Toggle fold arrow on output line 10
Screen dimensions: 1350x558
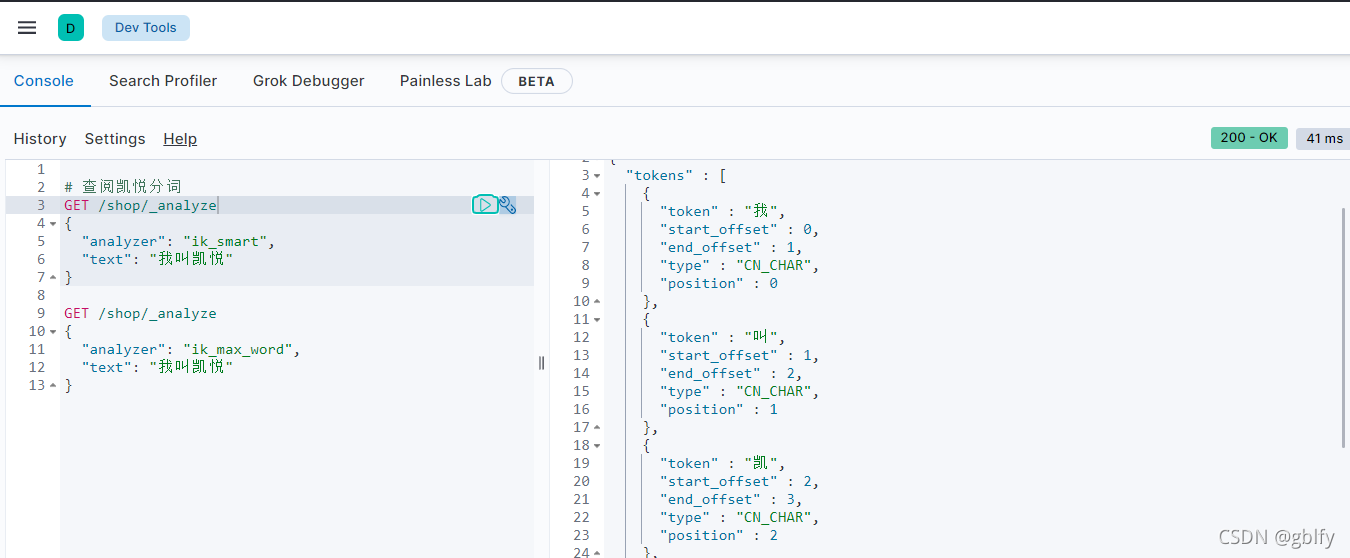coord(597,302)
